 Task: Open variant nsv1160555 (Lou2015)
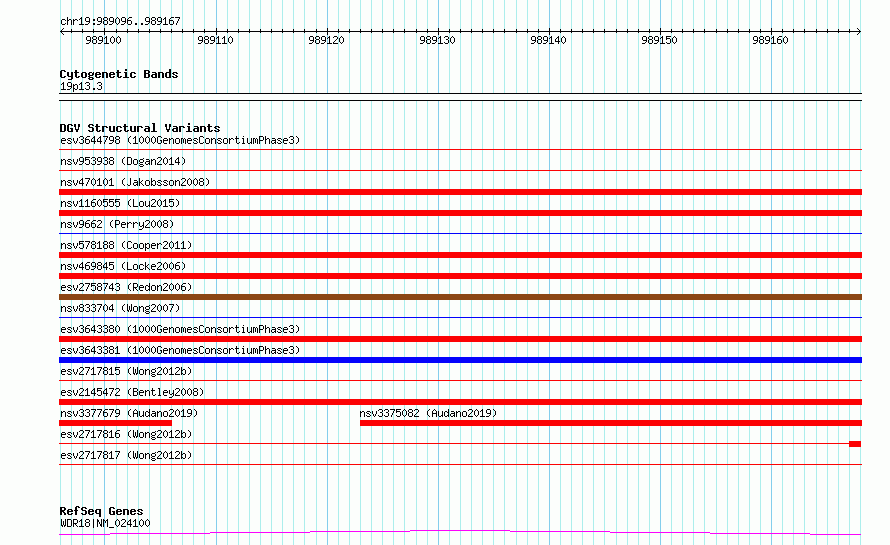[x=120, y=203]
